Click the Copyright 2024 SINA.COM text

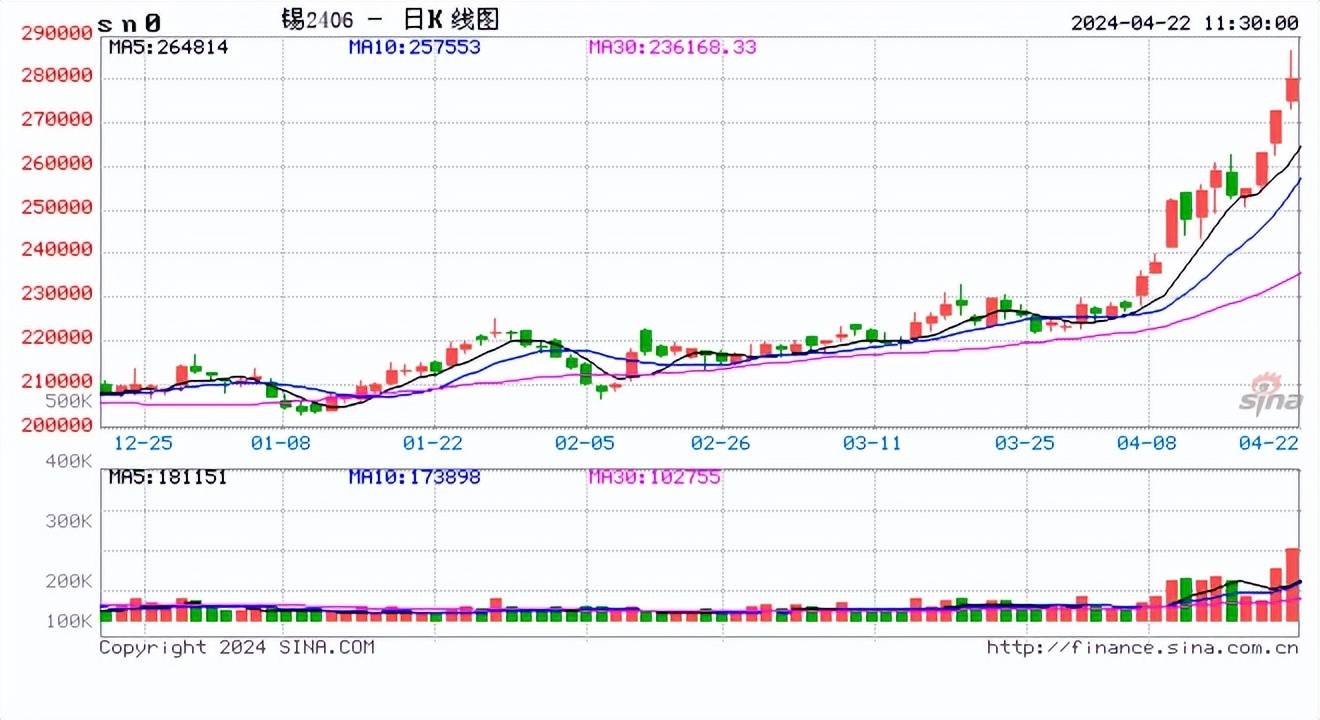(237, 648)
